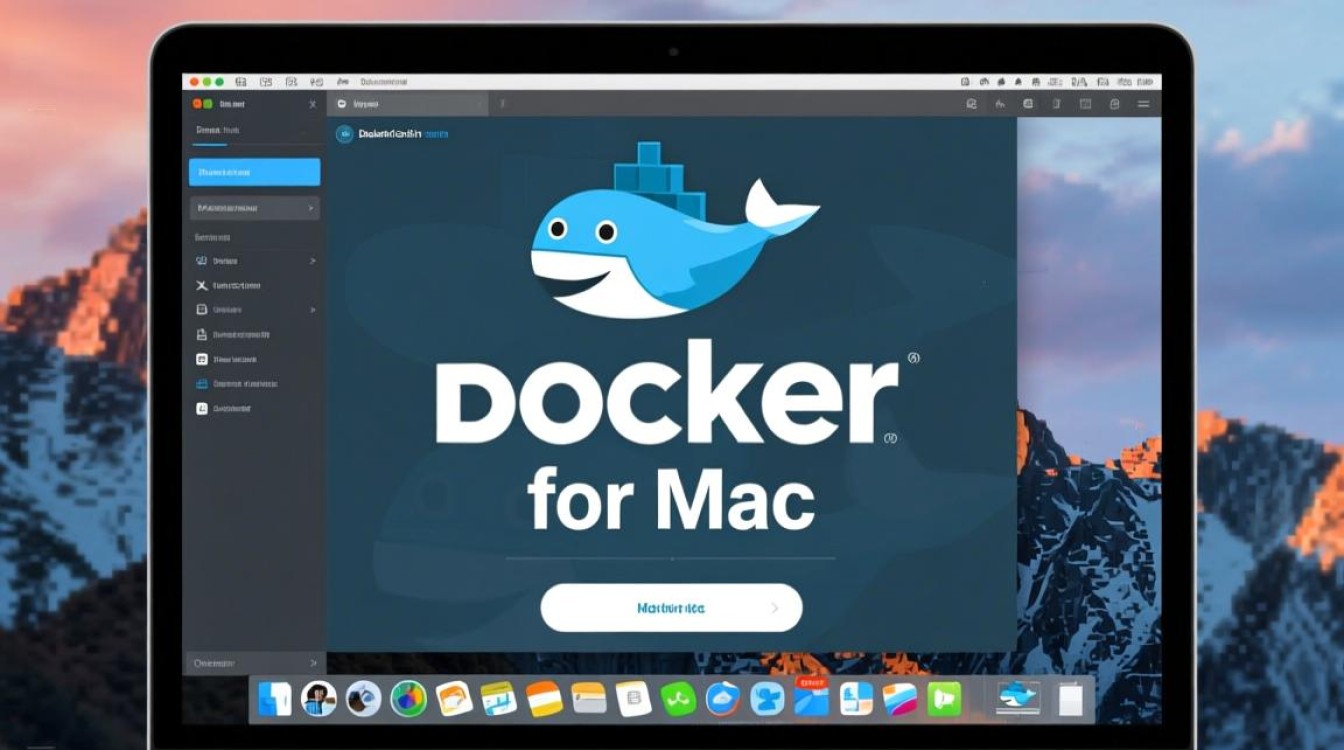Click the white pill button below 'for Mac'
Image resolution: width=1344 pixels, height=750 pixels.
[x=671, y=608]
